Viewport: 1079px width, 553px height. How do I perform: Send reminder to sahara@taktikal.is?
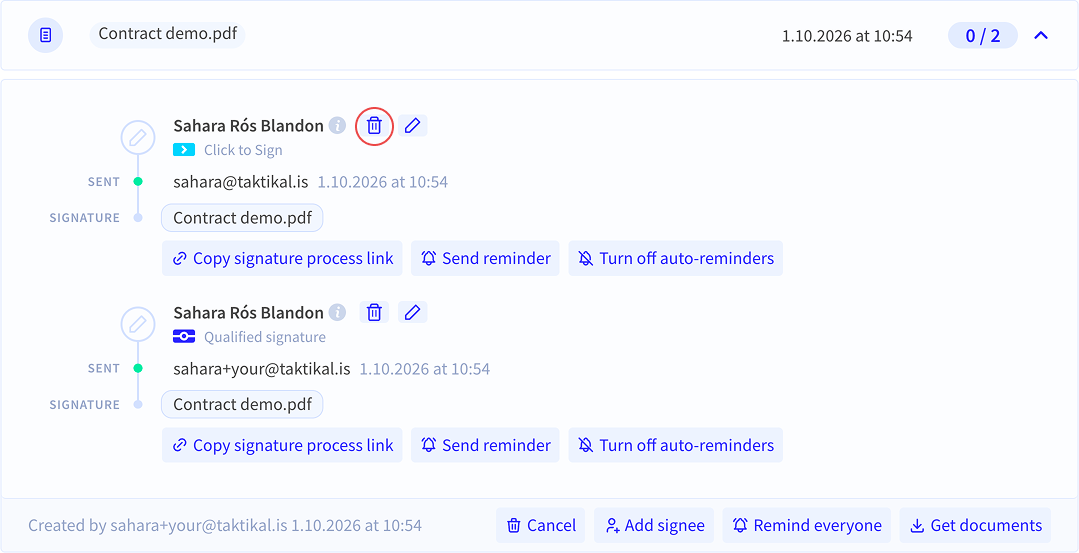click(x=485, y=259)
